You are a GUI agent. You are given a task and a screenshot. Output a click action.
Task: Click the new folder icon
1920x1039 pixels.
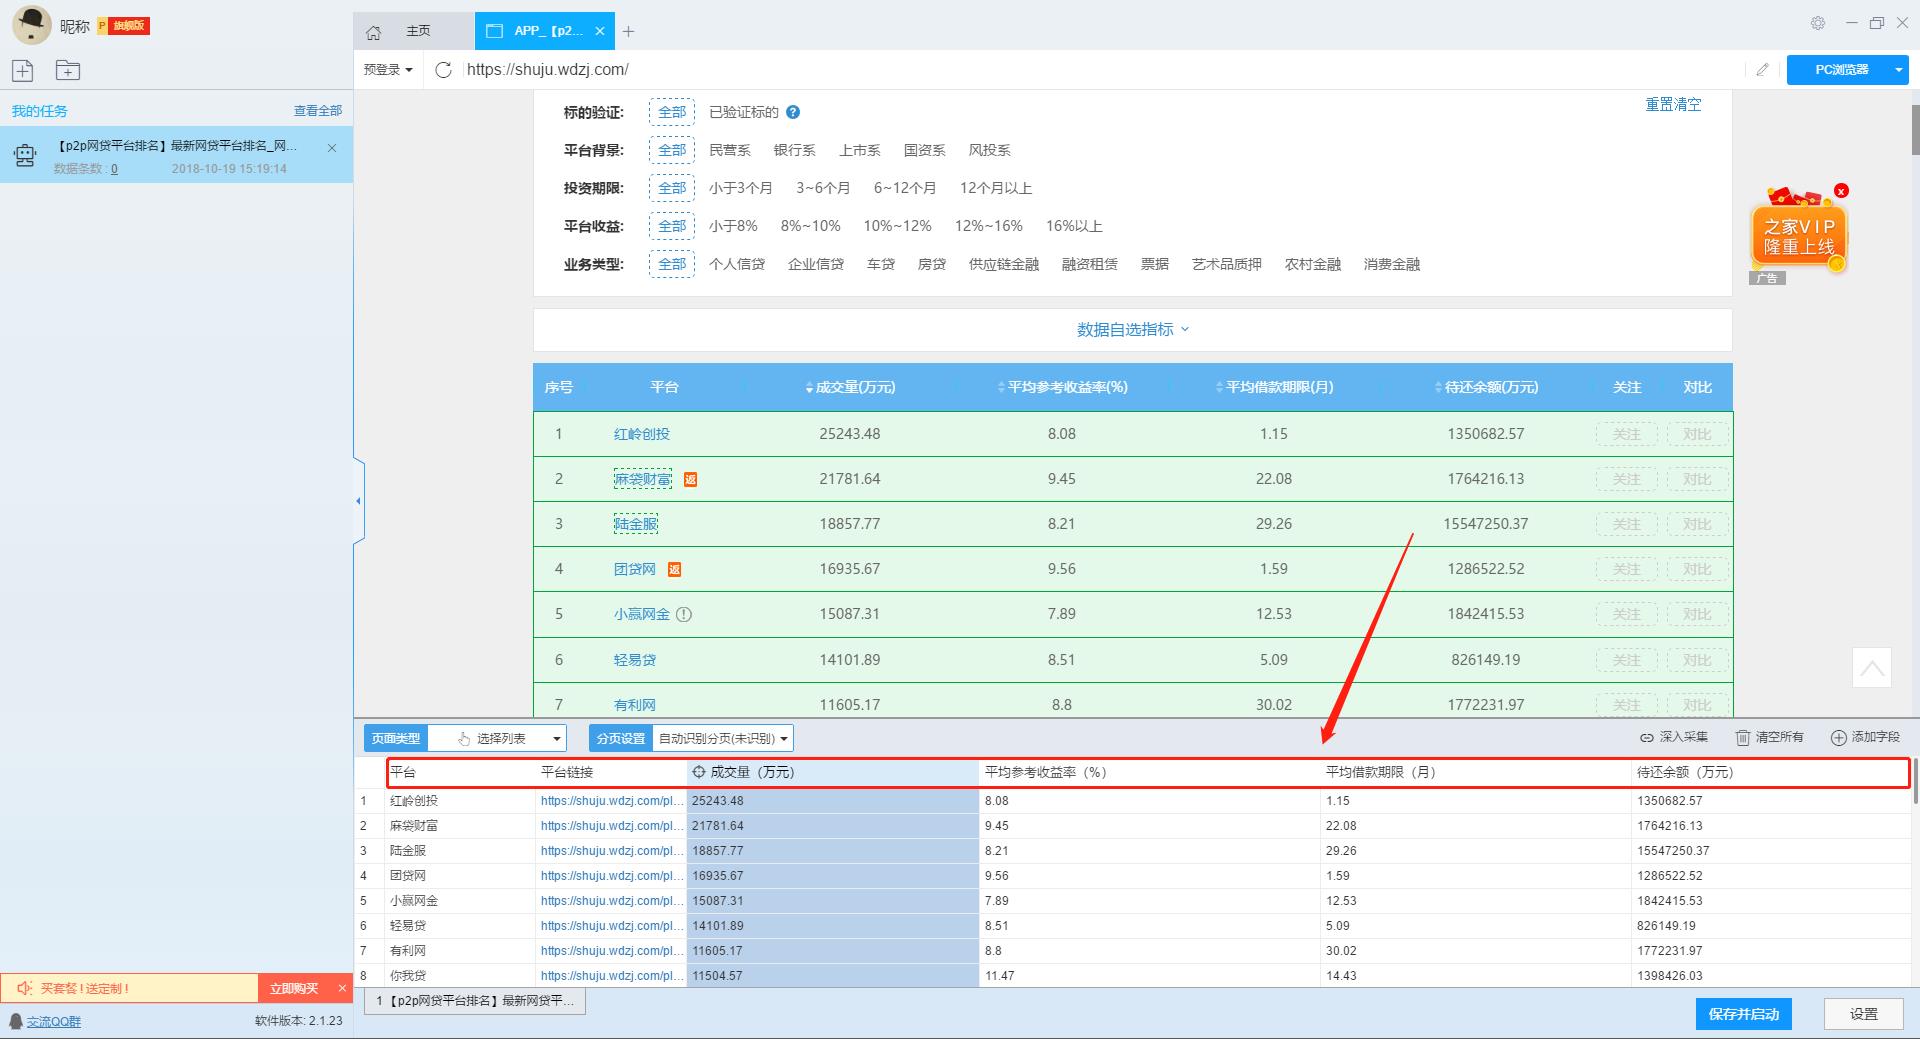click(x=68, y=70)
